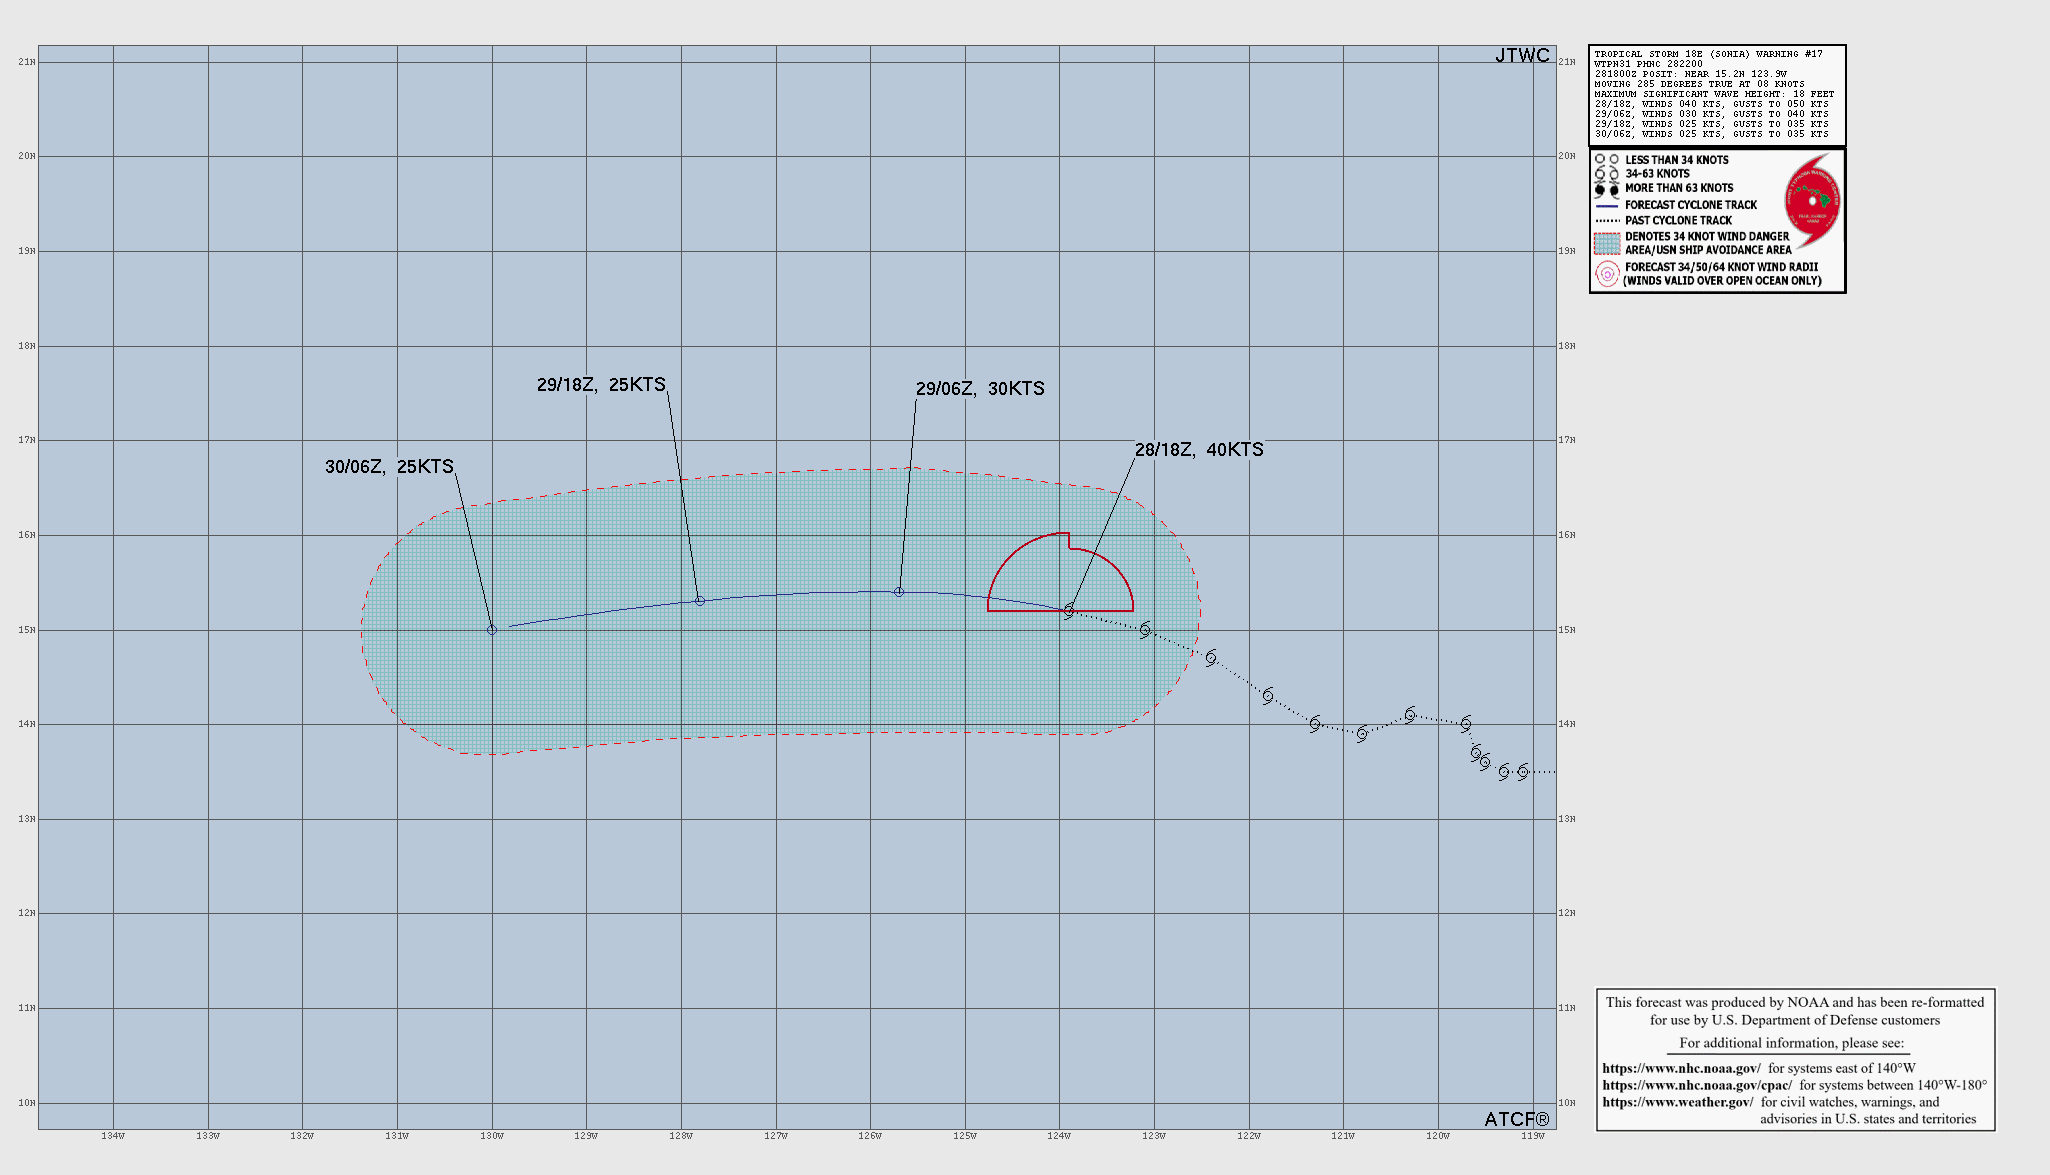Image resolution: width=2050 pixels, height=1175 pixels.
Task: Click the blue forecast cyclone track legend line
Action: [x=1607, y=205]
